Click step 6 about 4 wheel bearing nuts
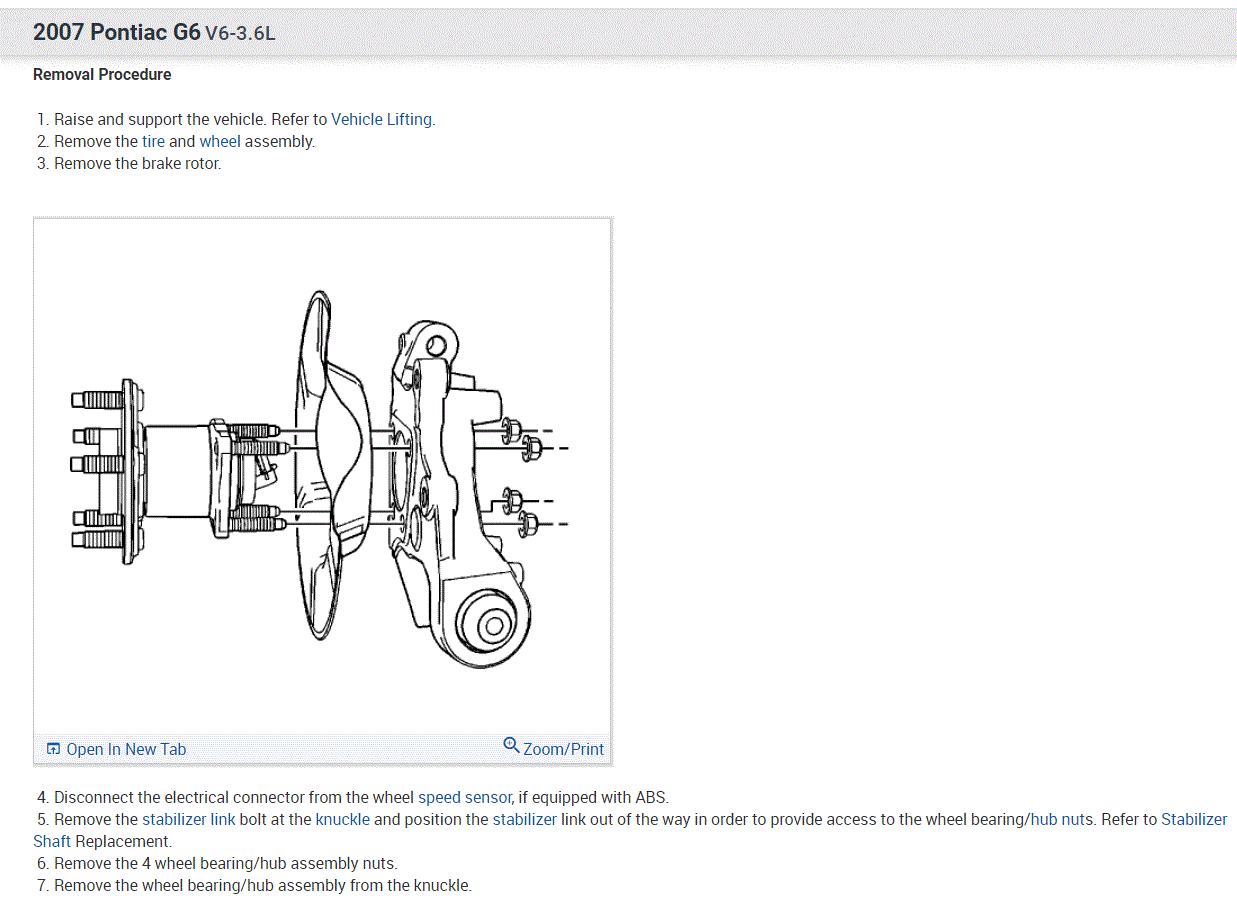Screen dimensions: 1237x898 tap(225, 863)
